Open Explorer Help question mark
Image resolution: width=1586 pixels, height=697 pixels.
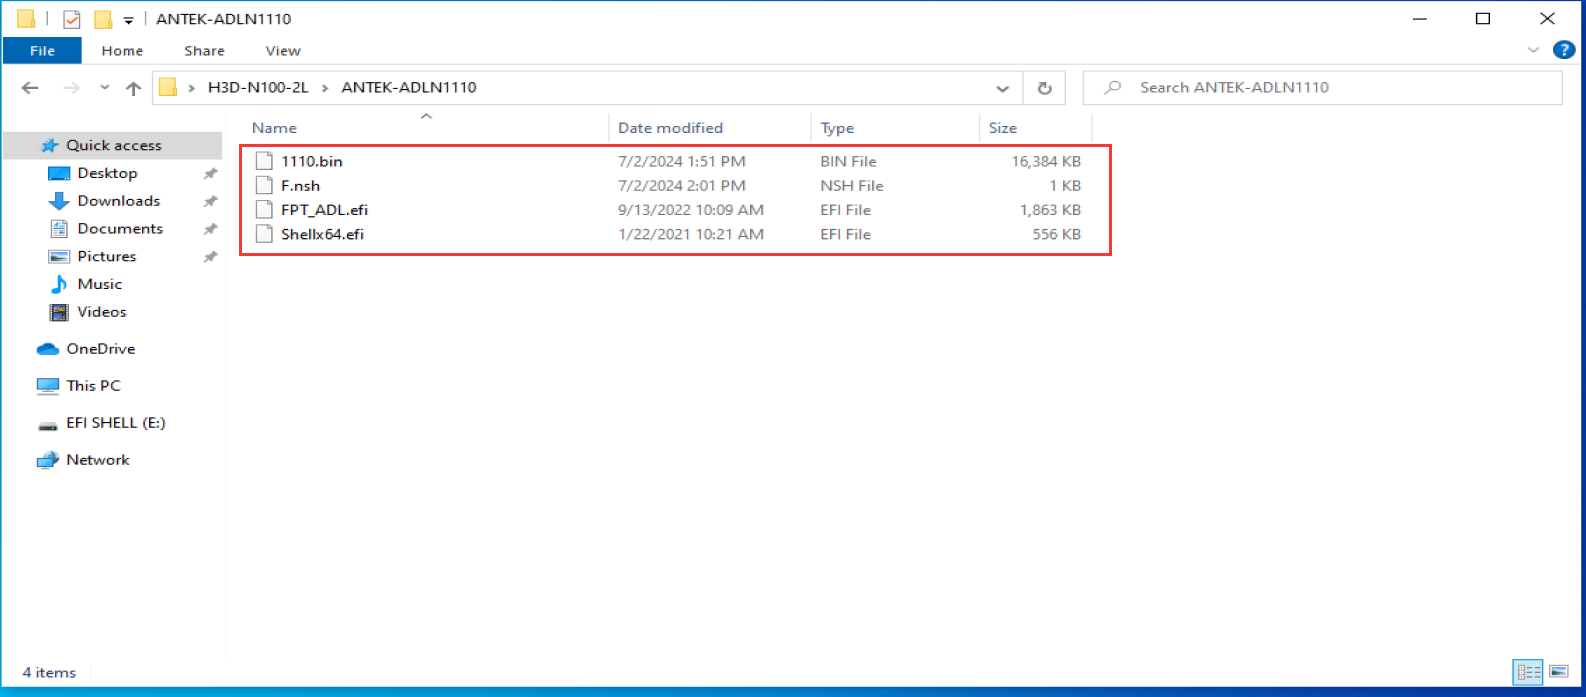pos(1564,50)
